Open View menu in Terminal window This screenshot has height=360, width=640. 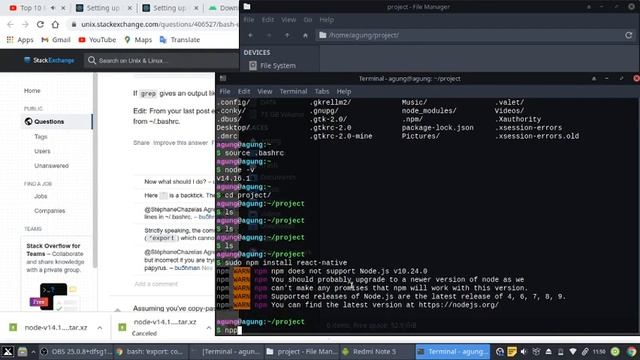[x=264, y=91]
